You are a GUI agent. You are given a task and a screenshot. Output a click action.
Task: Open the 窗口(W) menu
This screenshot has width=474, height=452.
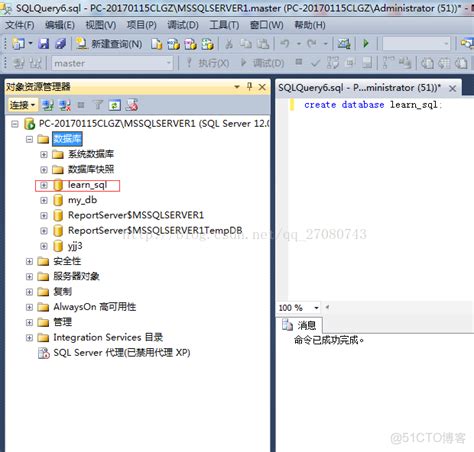coord(267,25)
